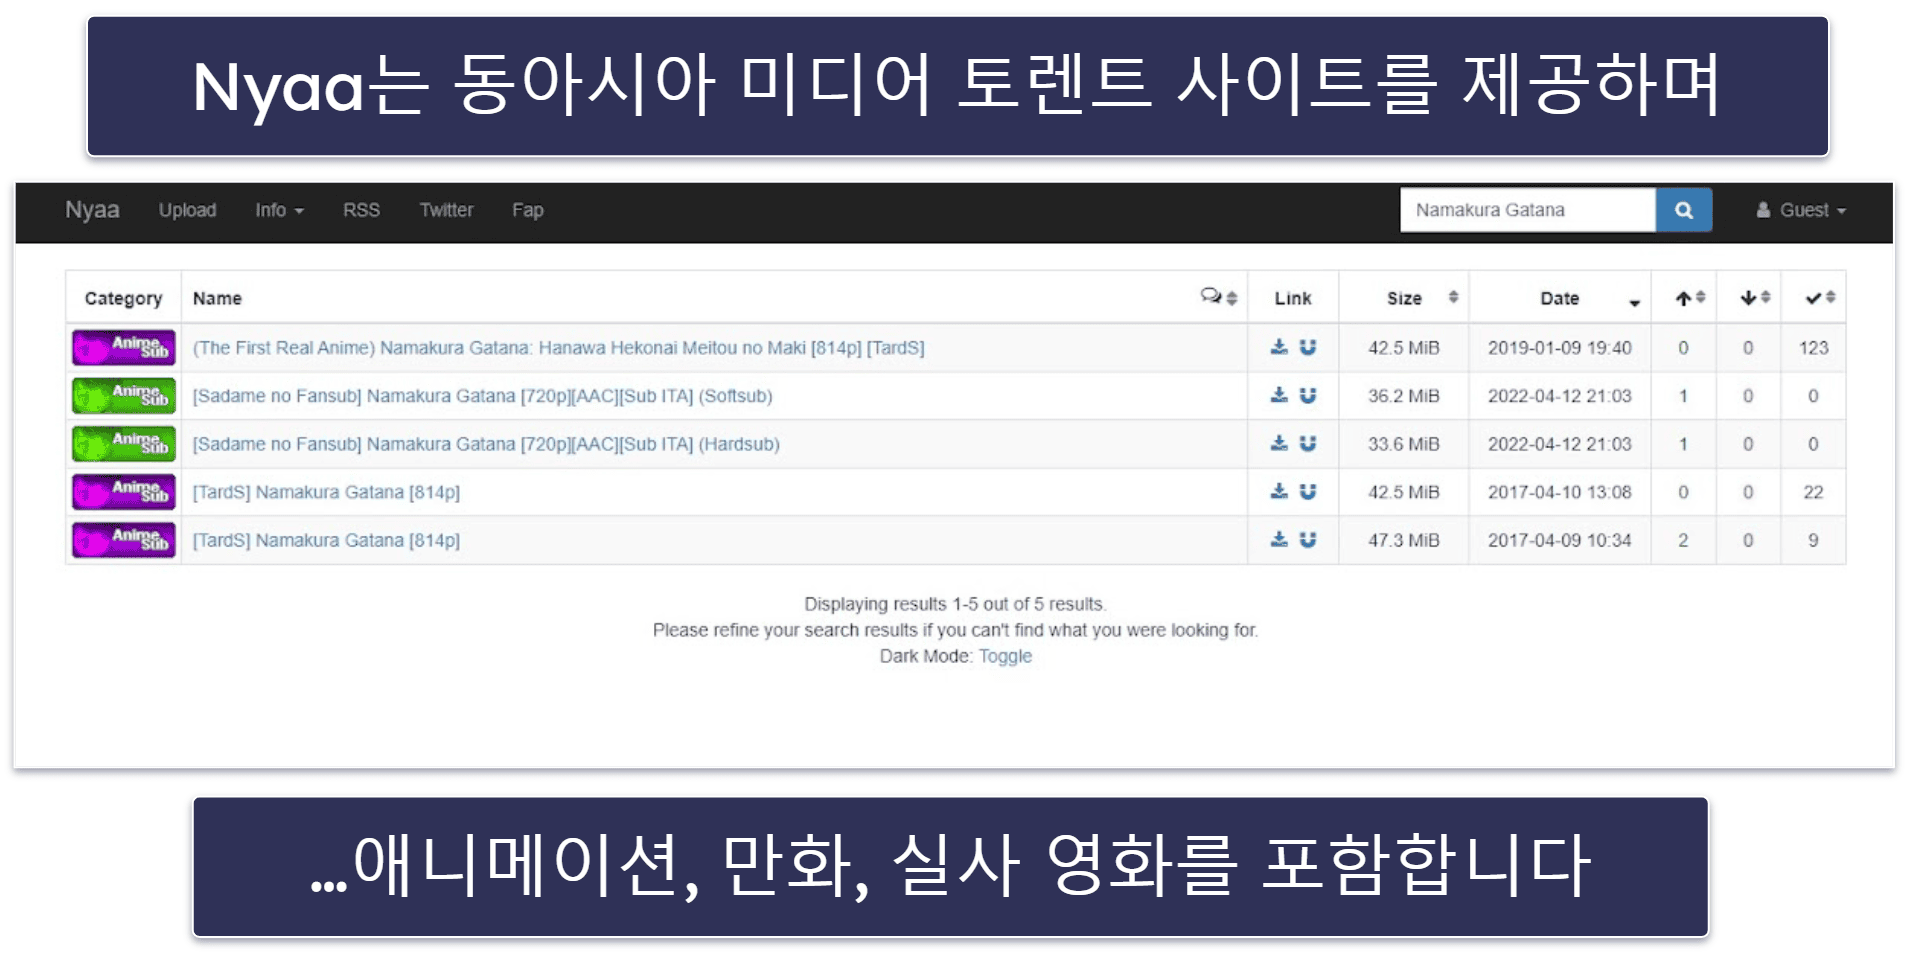1908x955 pixels.
Task: Click the Anime Sub category icon on first row
Action: point(123,348)
